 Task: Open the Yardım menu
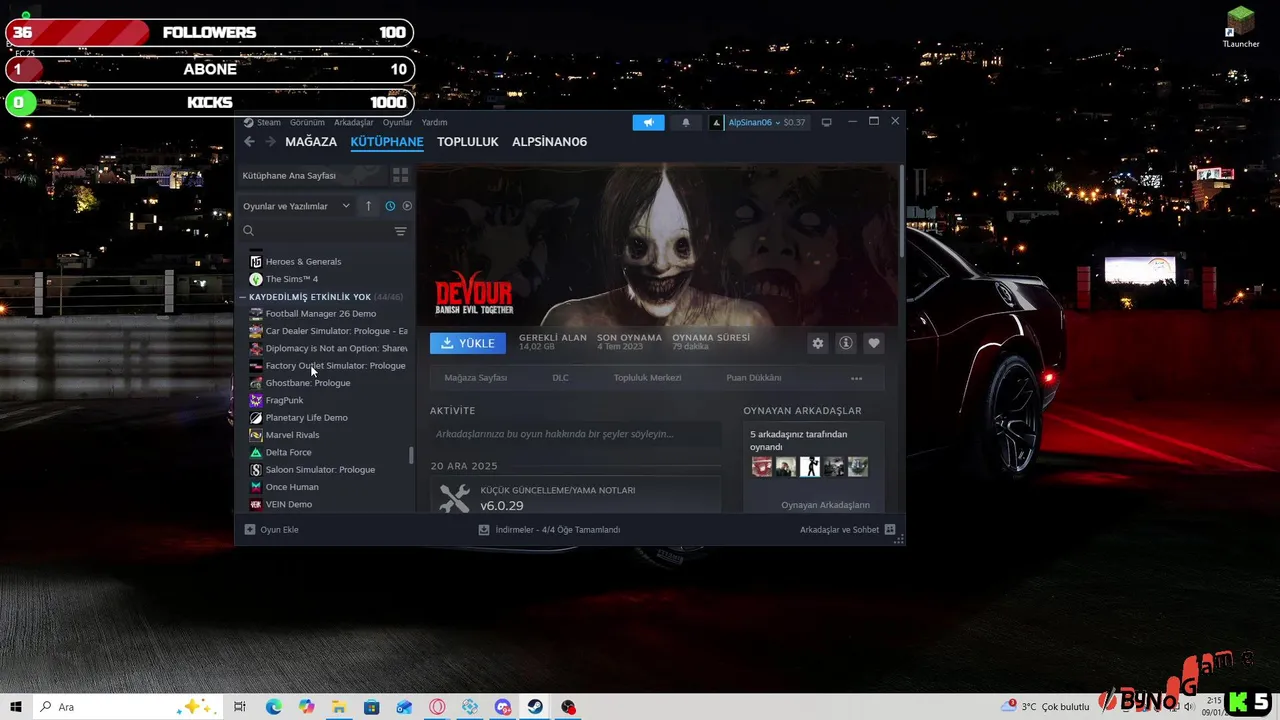(434, 122)
